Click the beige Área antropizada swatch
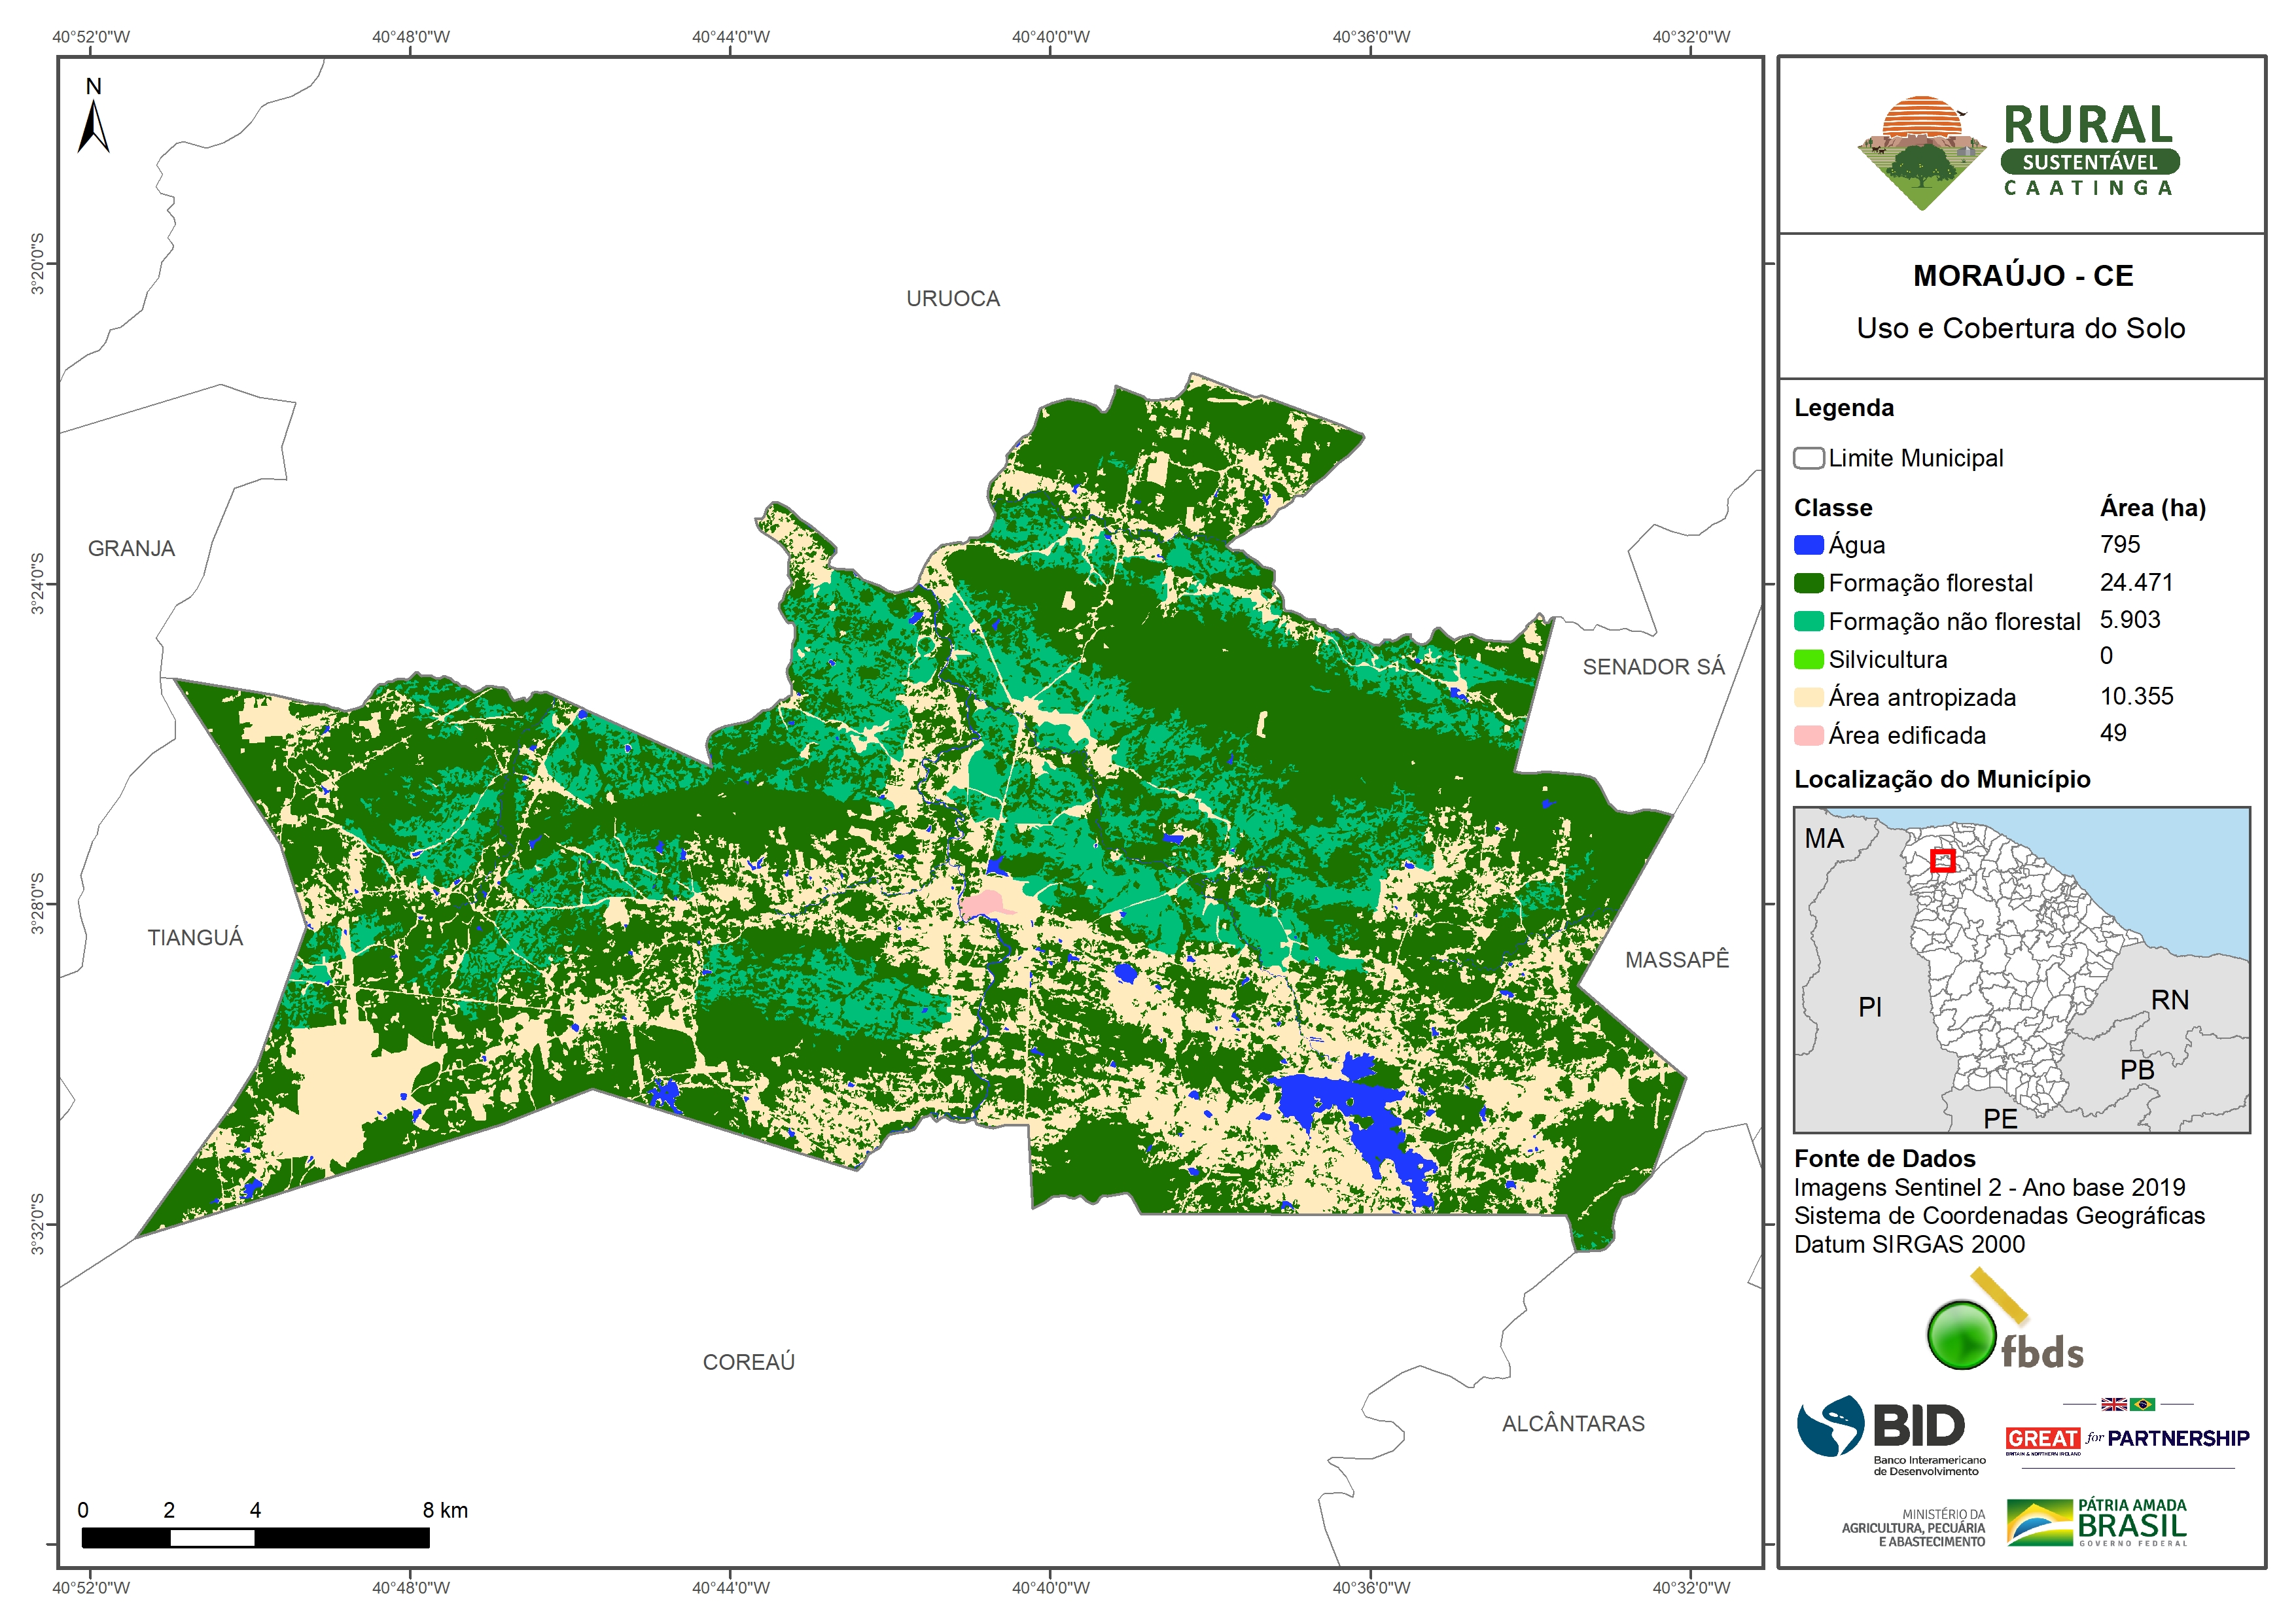Screen dimensions: 2296x1623 [1808, 697]
